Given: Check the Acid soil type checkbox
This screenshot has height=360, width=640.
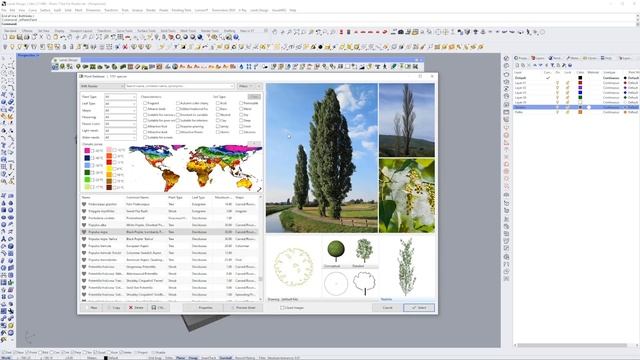Looking at the screenshot, I should (217, 103).
